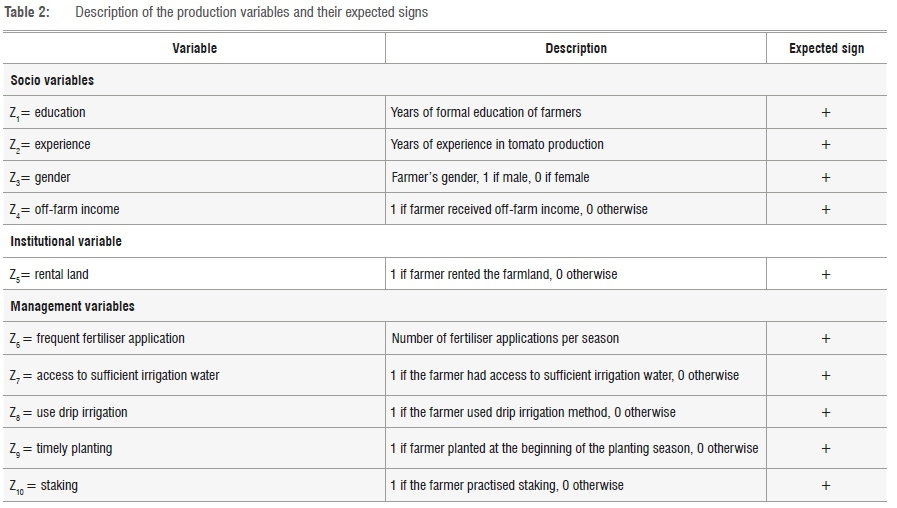Click the timely planting description text
The width and height of the screenshot is (897, 508).
(574, 448)
